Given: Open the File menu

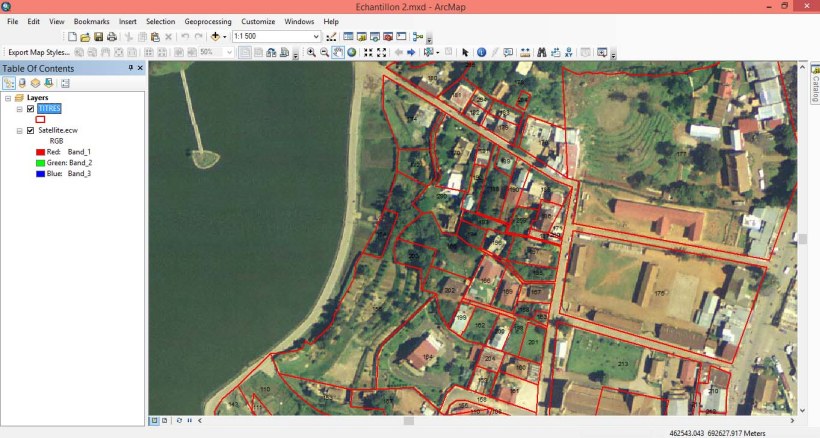Looking at the screenshot, I should [13, 21].
